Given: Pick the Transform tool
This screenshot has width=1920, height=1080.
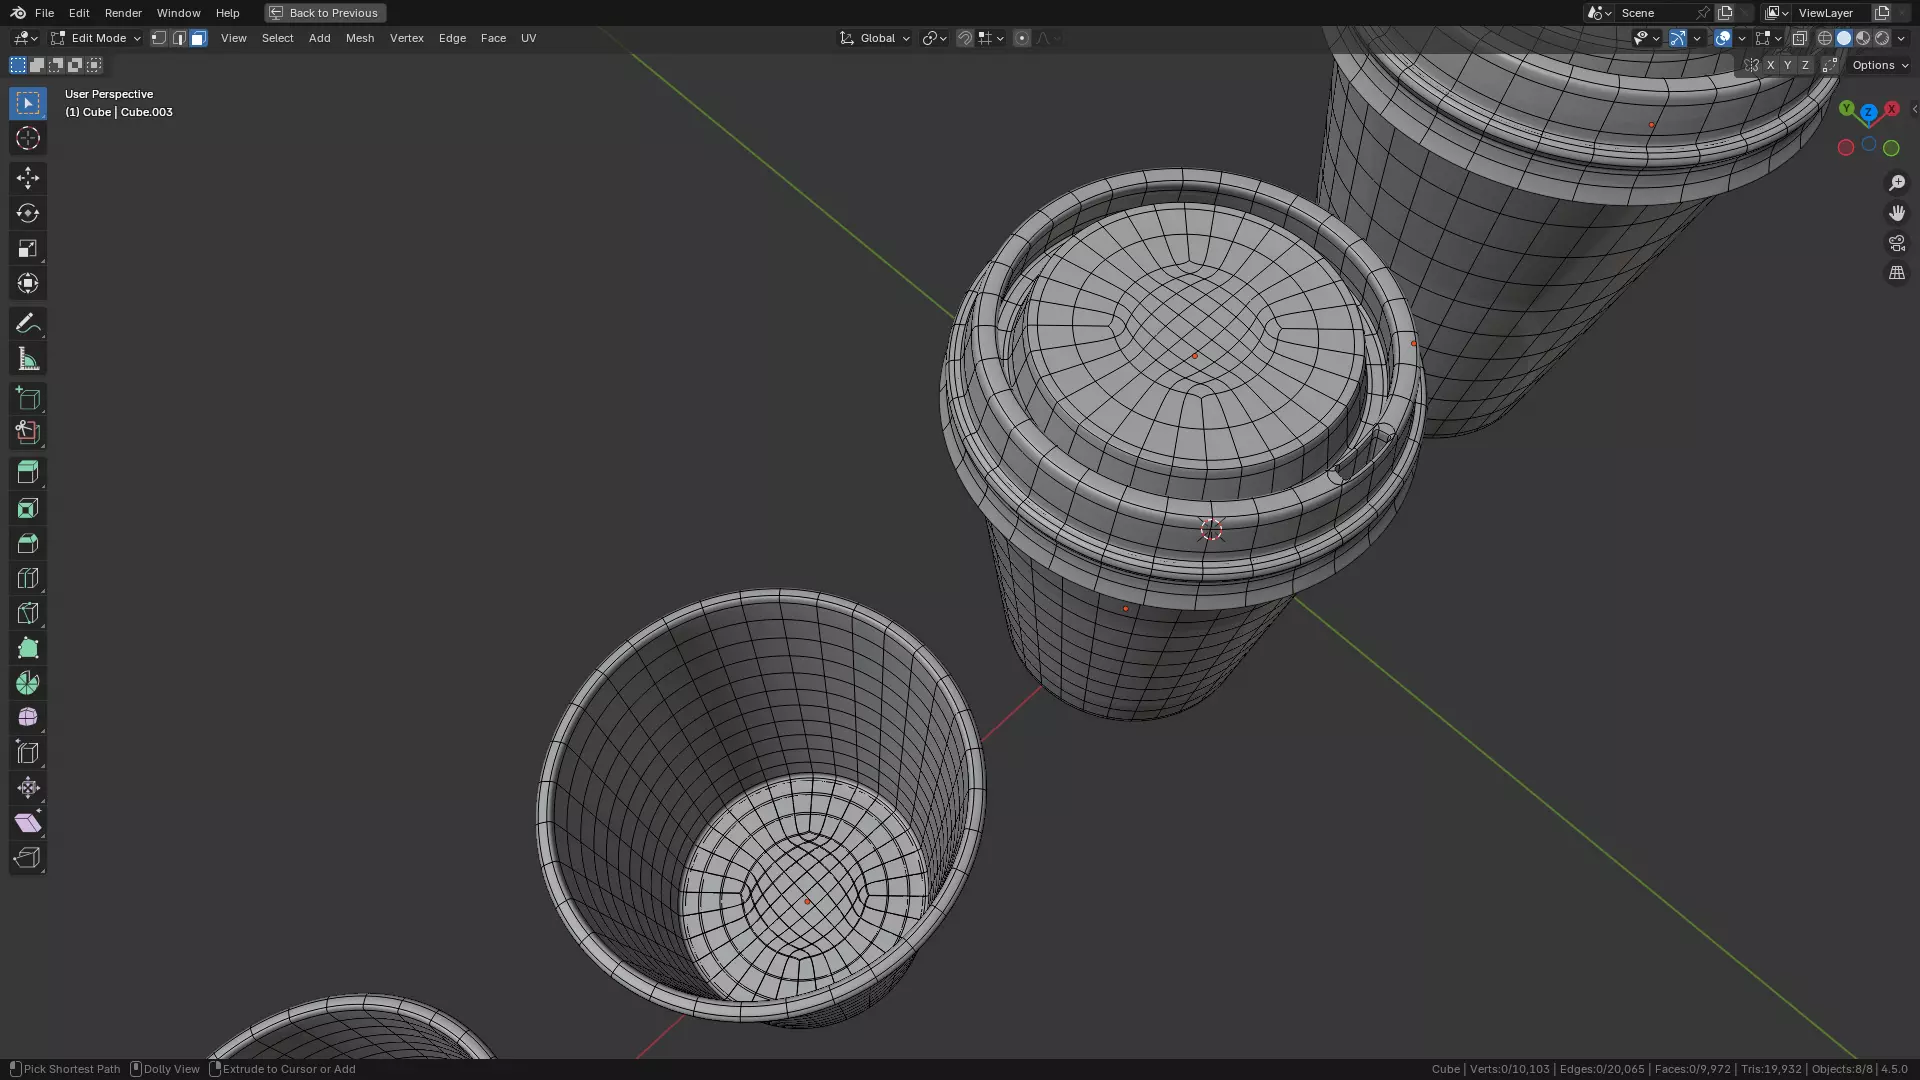Looking at the screenshot, I should [28, 283].
